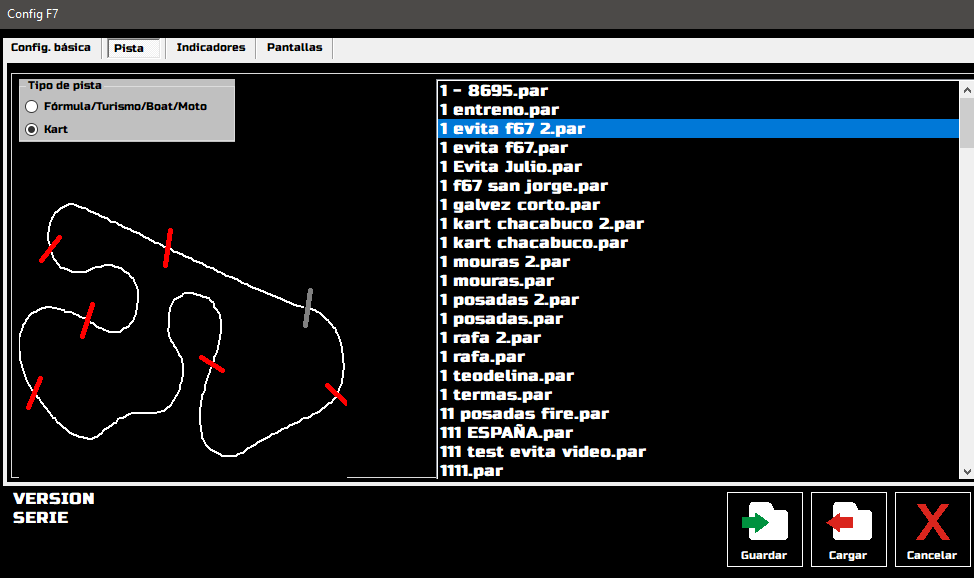The height and width of the screenshot is (578, 974).
Task: Select file '1 kart chacabuco 2.par'
Action: [699, 224]
